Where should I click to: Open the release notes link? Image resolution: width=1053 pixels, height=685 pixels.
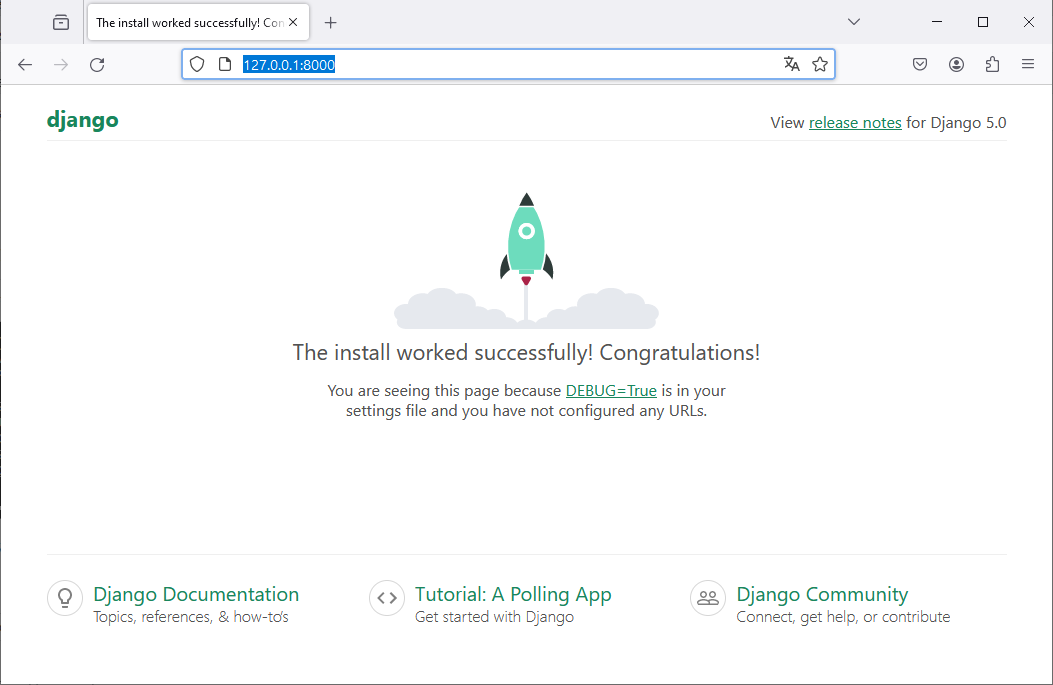855,123
